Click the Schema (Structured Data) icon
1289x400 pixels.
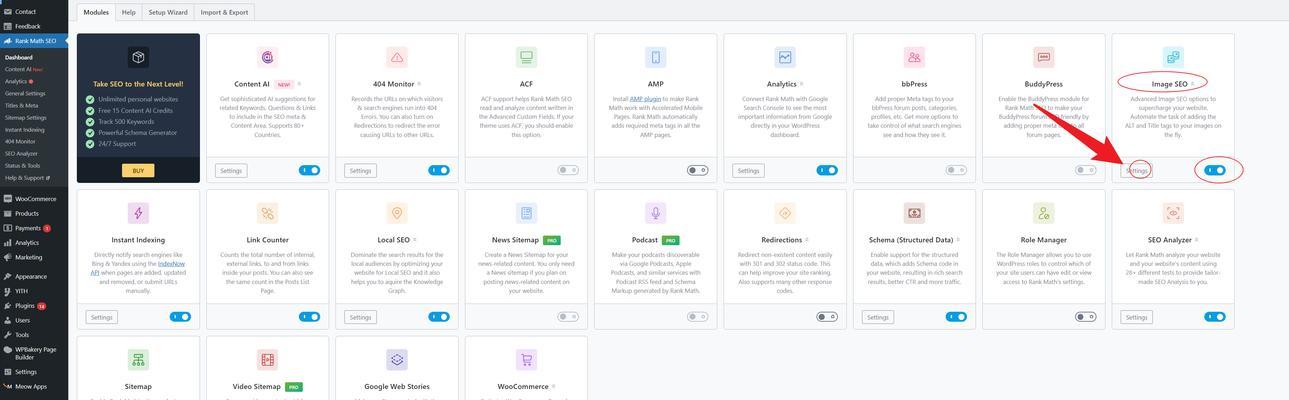(914, 213)
